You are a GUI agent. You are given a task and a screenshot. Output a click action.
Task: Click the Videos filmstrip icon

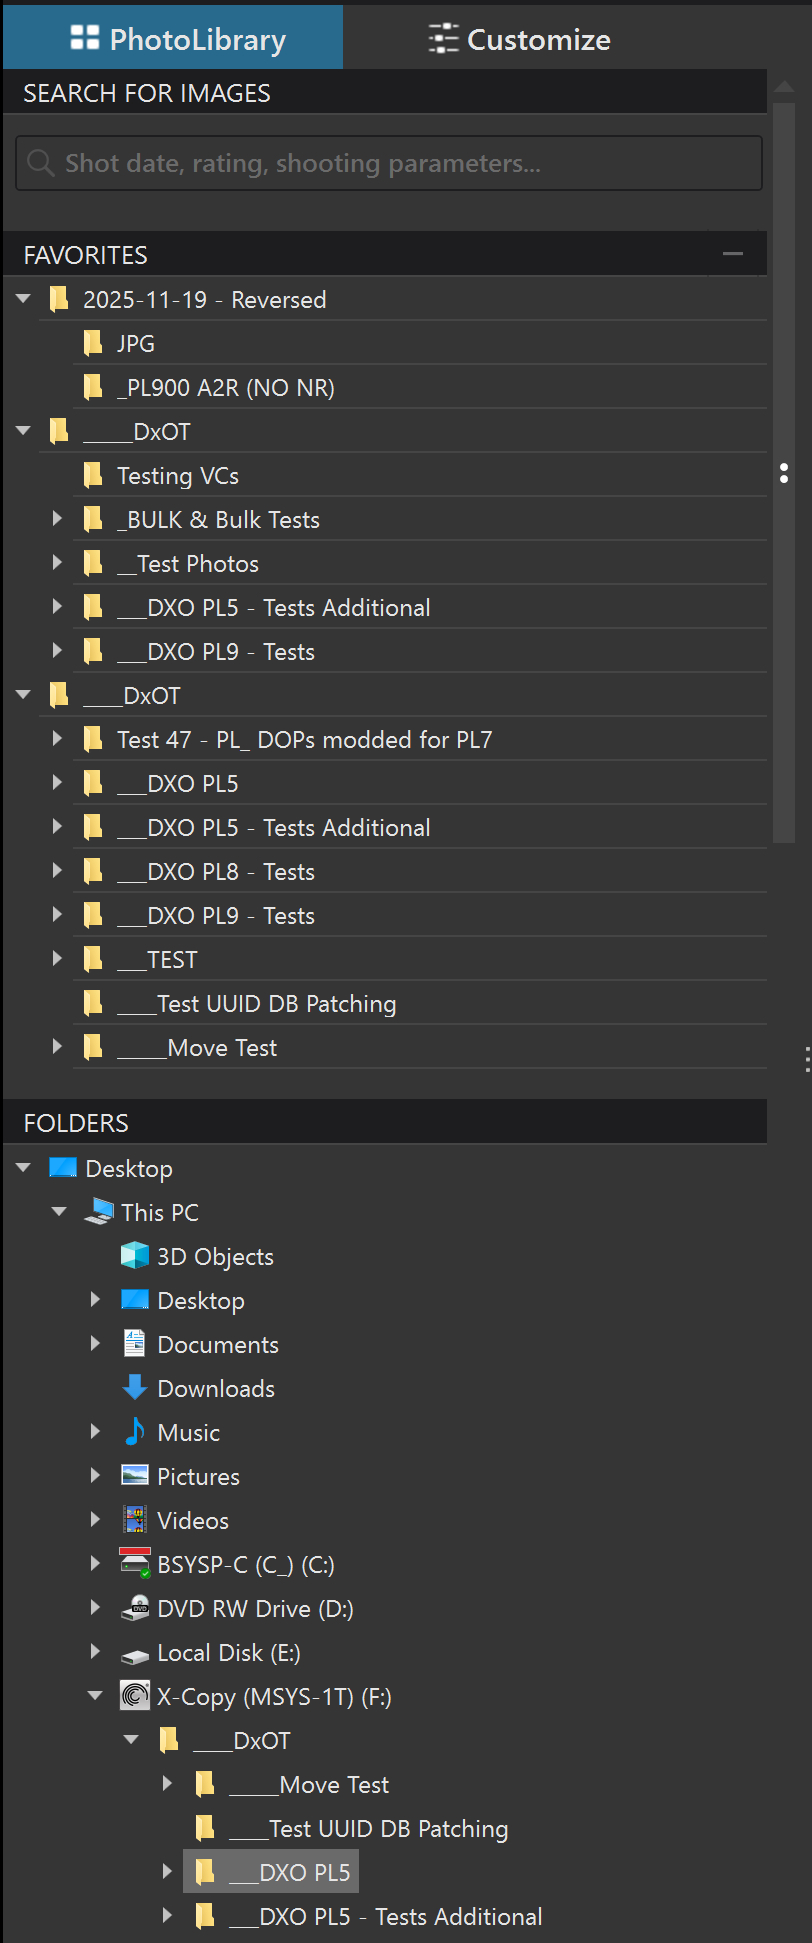(135, 1520)
